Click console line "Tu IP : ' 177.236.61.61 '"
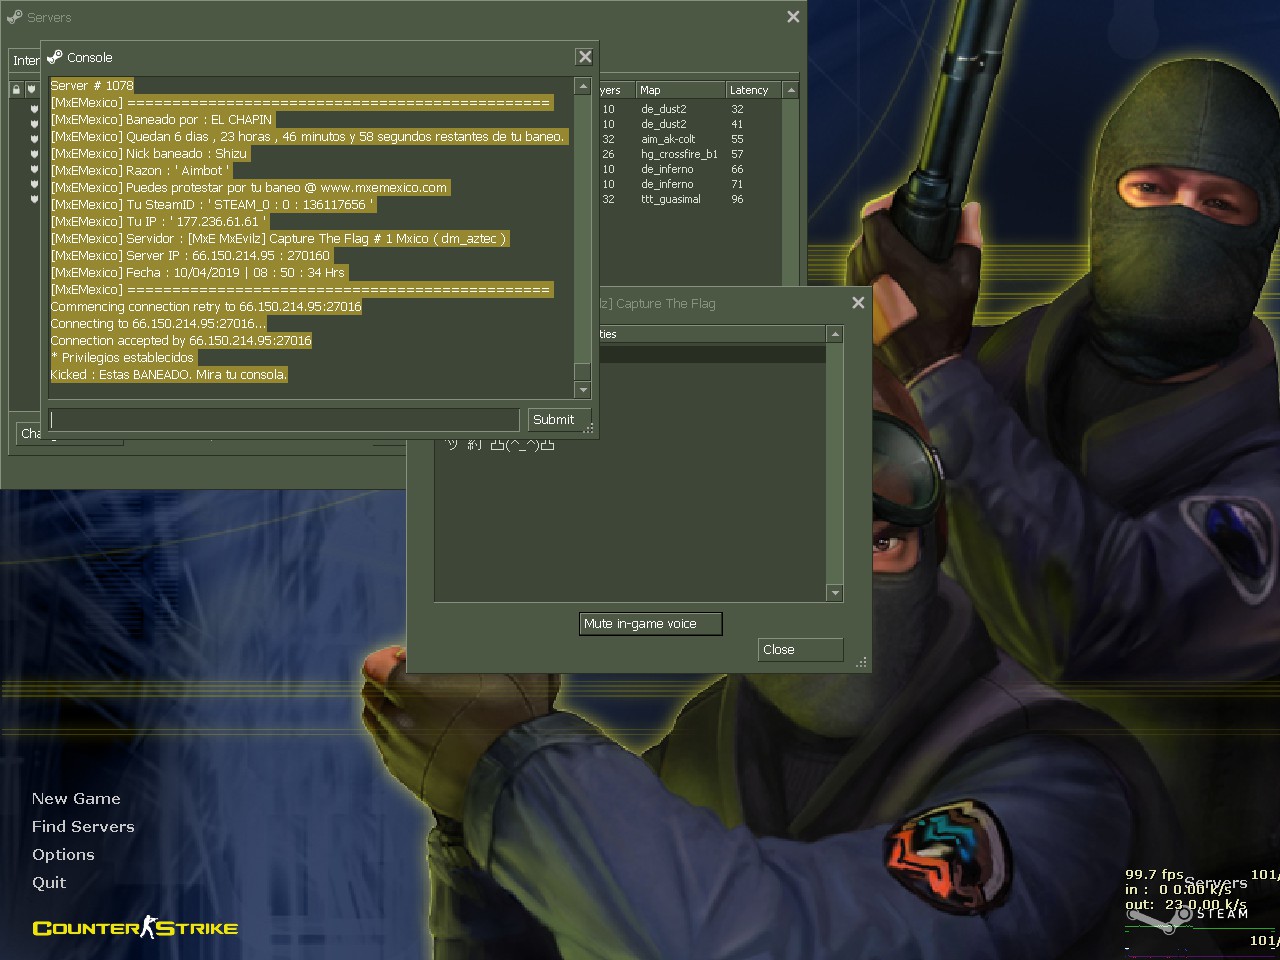The height and width of the screenshot is (960, 1280). coord(158,222)
